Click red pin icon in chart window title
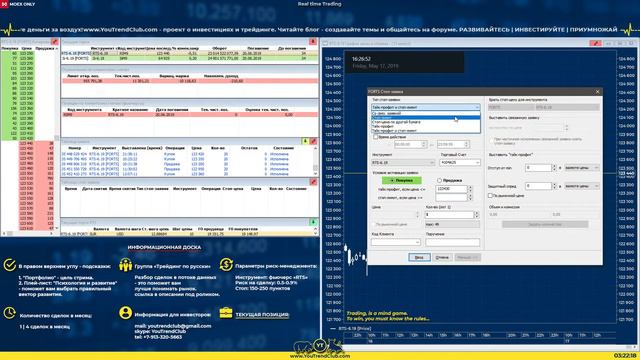The width and height of the screenshot is (640, 360). (x=595, y=43)
